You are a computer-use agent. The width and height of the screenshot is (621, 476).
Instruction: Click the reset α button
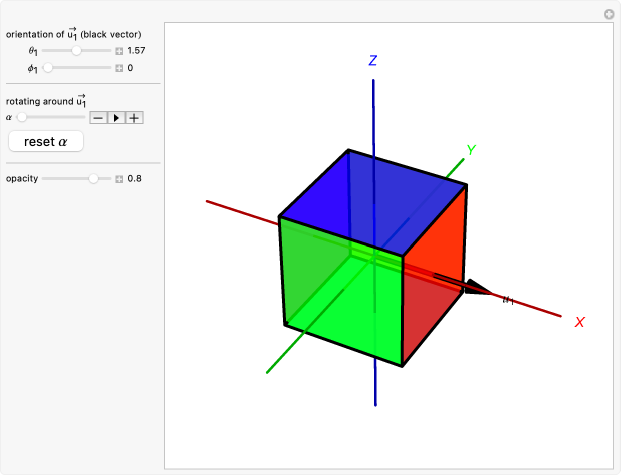46,142
